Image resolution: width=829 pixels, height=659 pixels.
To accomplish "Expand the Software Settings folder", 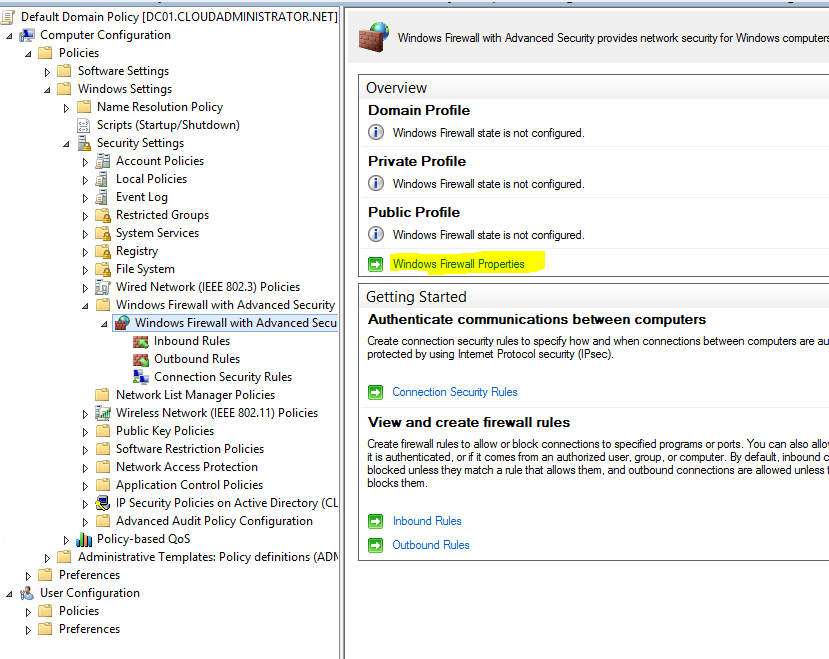I will [47, 72].
